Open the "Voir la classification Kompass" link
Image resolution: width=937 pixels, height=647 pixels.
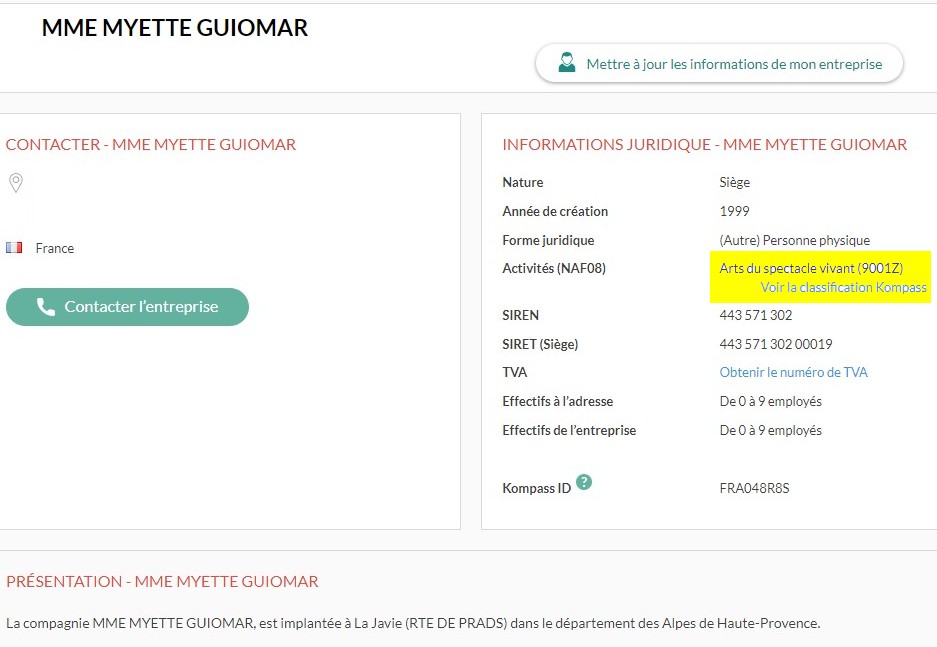(843, 288)
